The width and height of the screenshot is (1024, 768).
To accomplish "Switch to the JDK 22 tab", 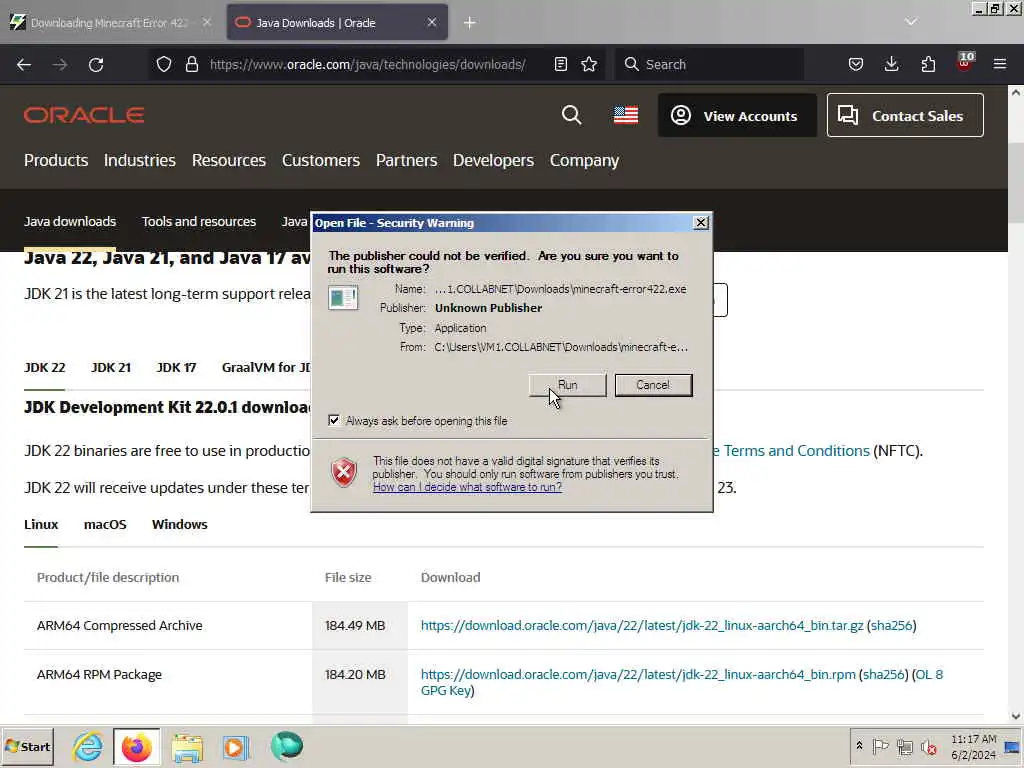I will click(x=44, y=368).
